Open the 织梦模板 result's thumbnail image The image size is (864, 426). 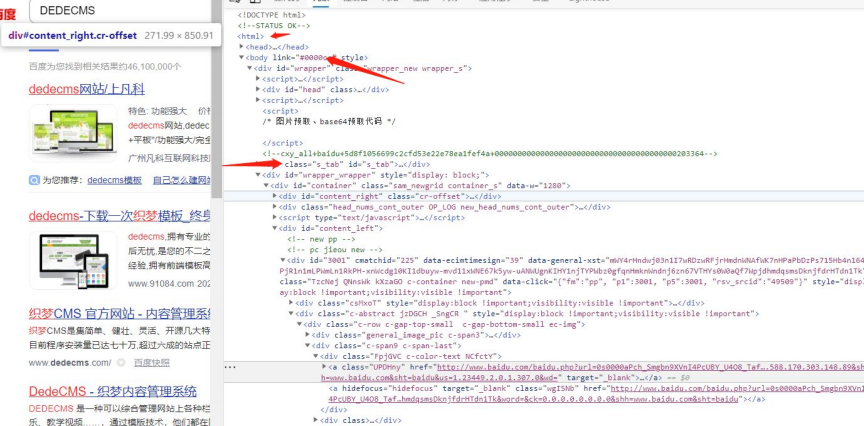73,261
